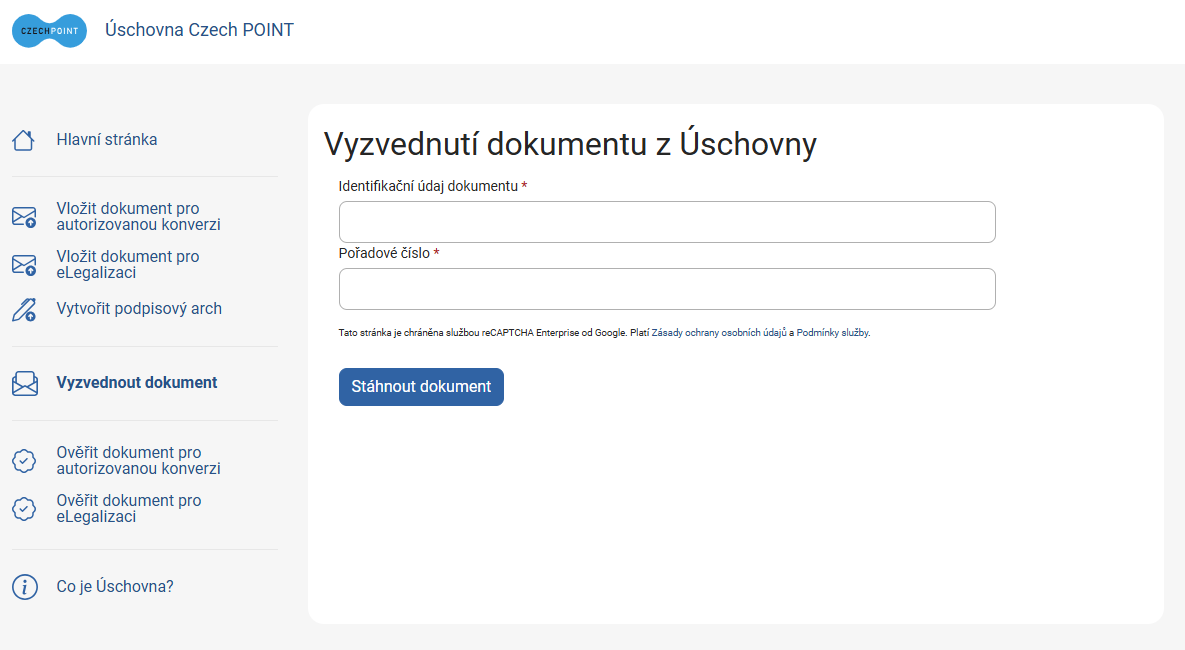The height and width of the screenshot is (650, 1185).
Task: Click check badge icon for eLegalizaci verification
Action: (24, 509)
